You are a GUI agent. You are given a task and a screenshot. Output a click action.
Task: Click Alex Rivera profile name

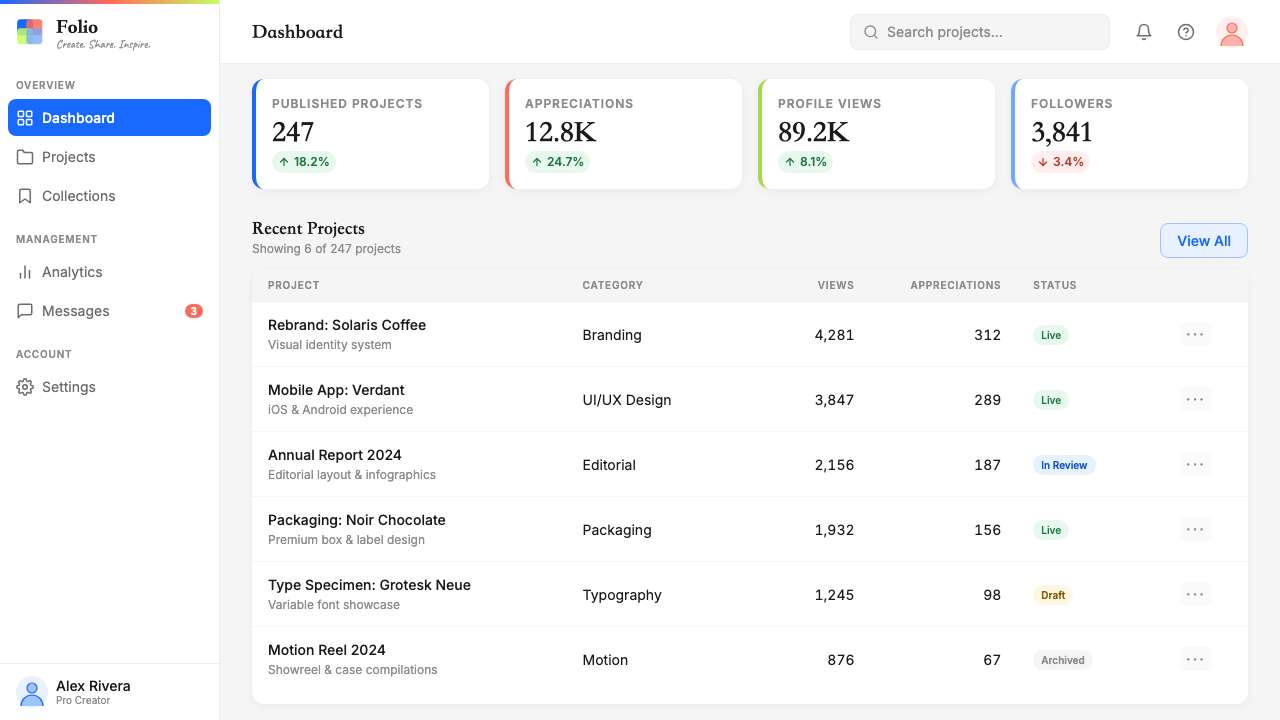point(93,686)
